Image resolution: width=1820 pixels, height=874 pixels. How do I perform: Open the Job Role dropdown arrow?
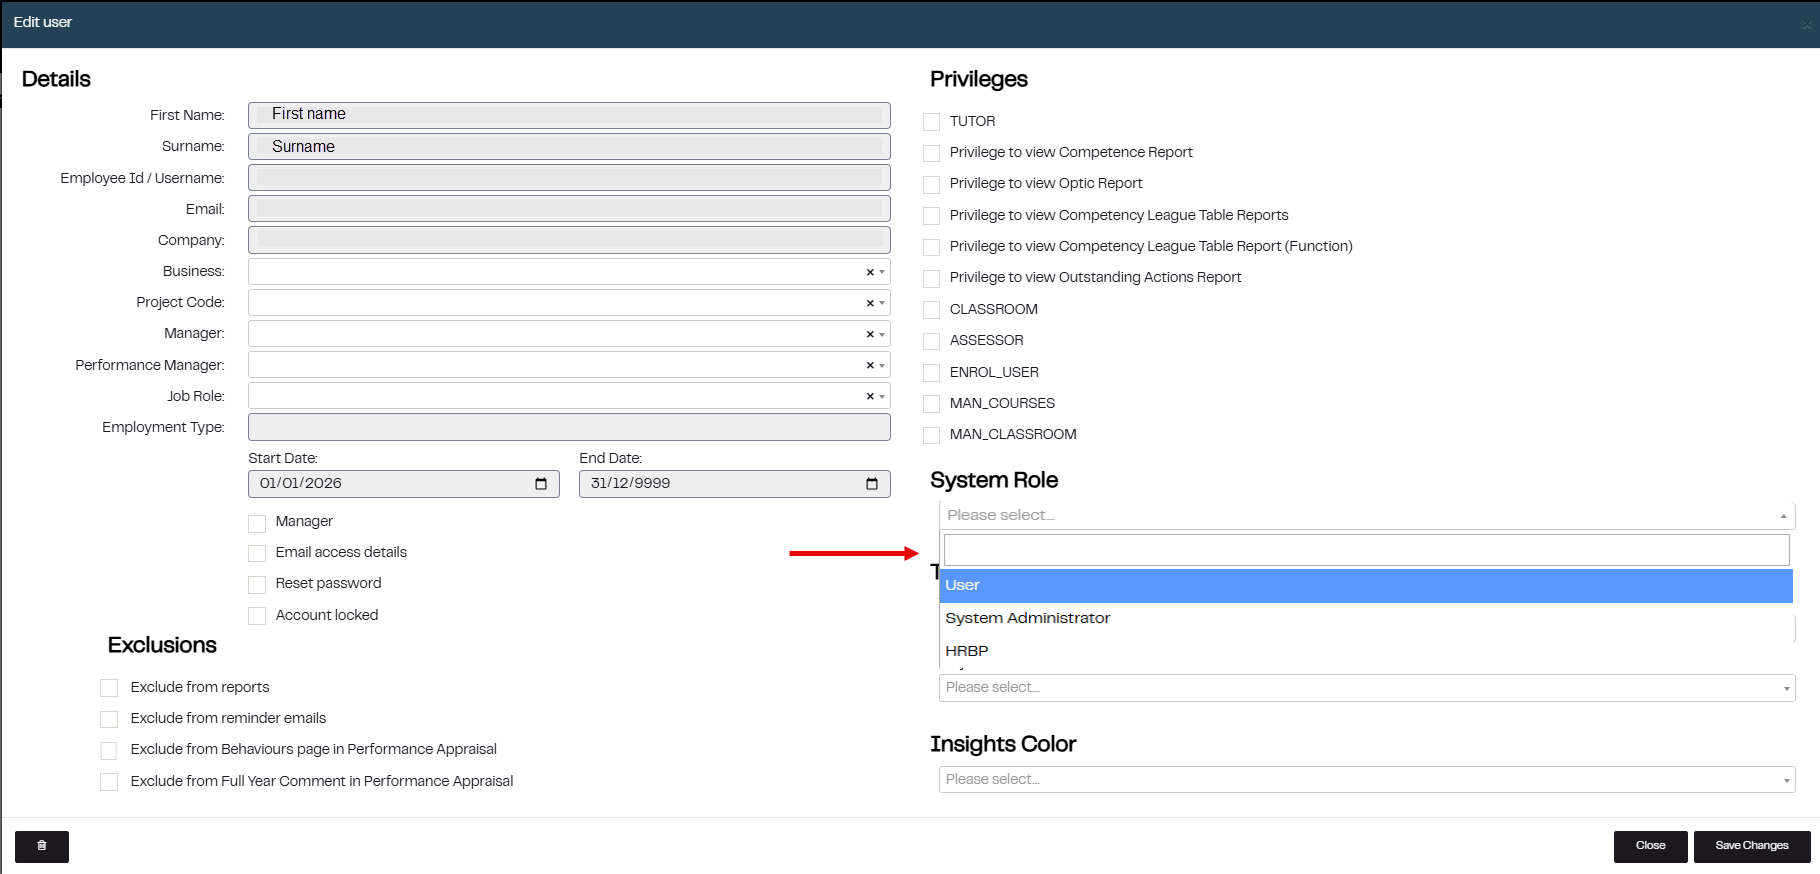click(x=882, y=396)
